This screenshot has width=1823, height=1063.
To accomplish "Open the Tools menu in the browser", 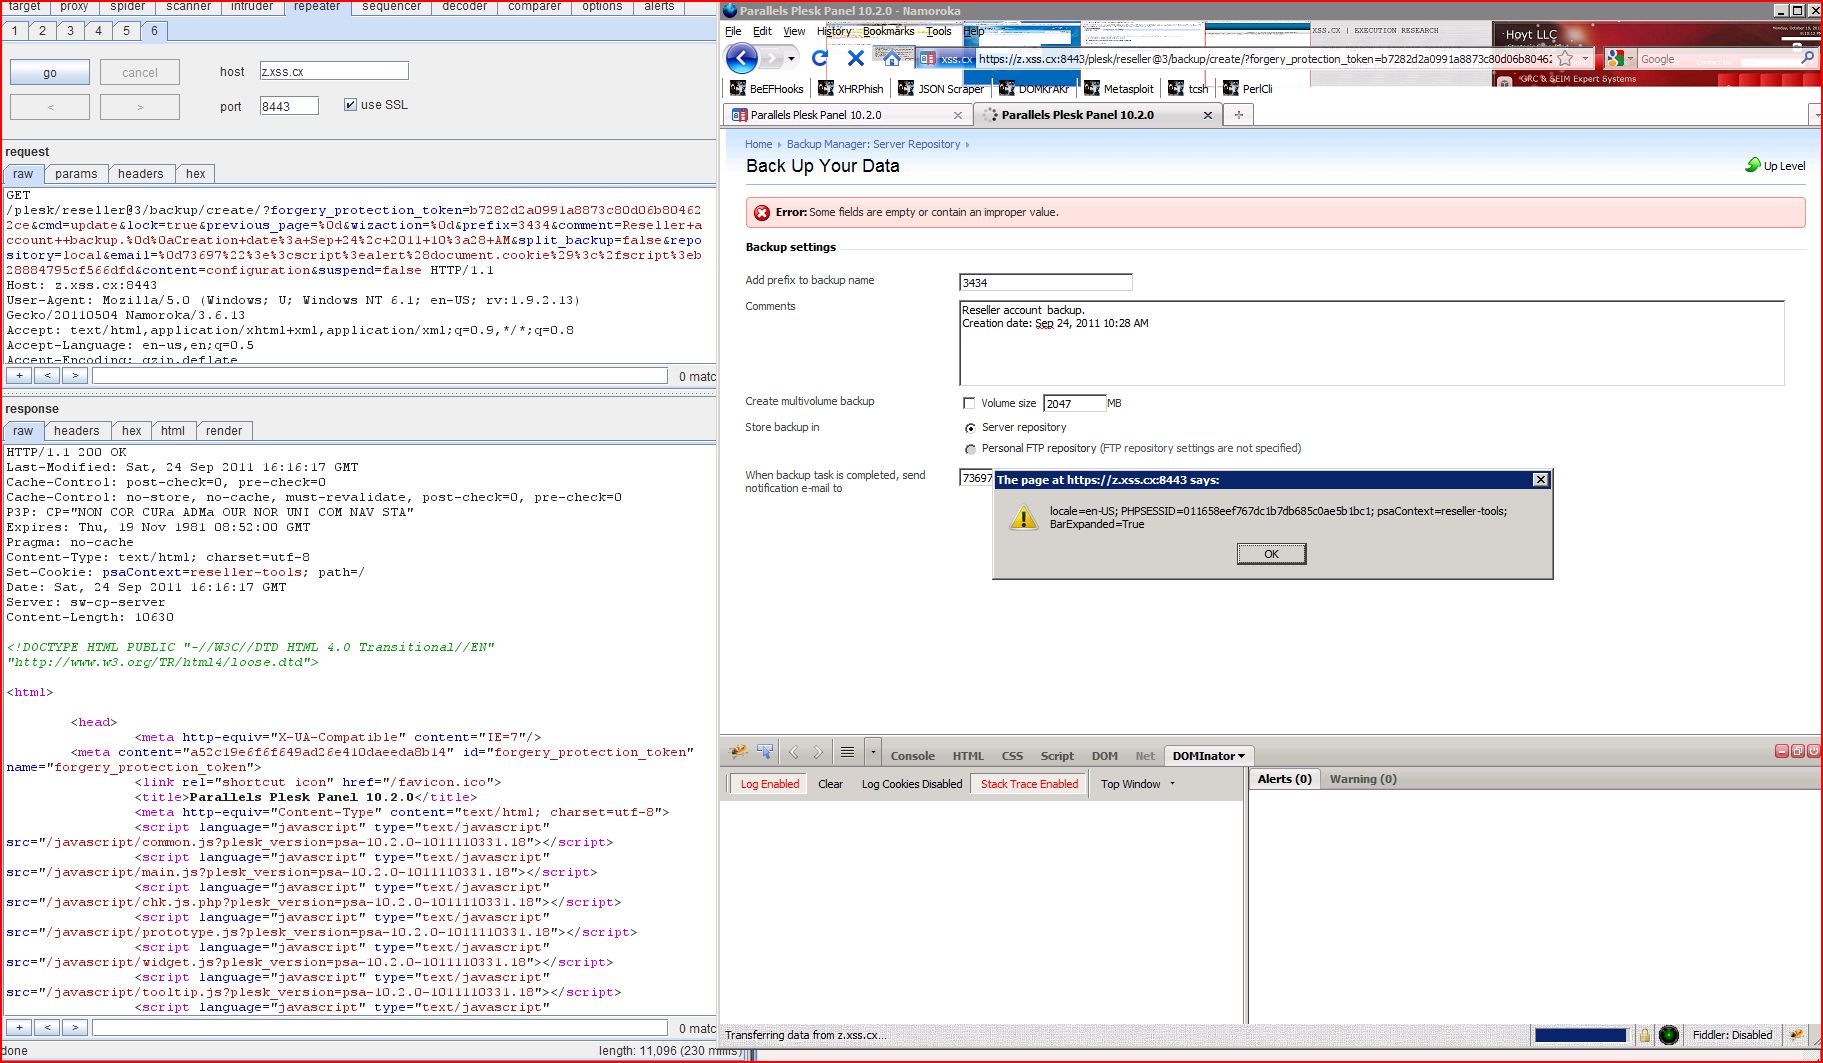I will (x=938, y=31).
